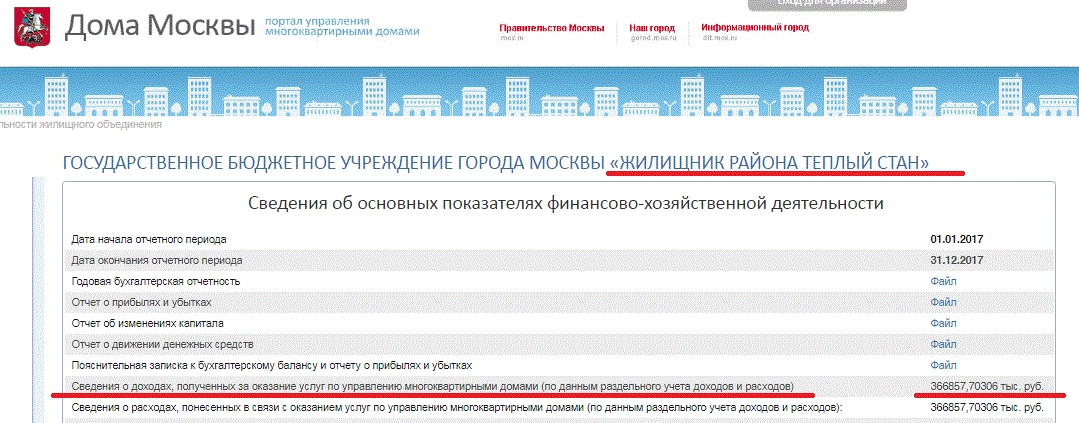Click the Сведения о расходах row text

[456, 407]
